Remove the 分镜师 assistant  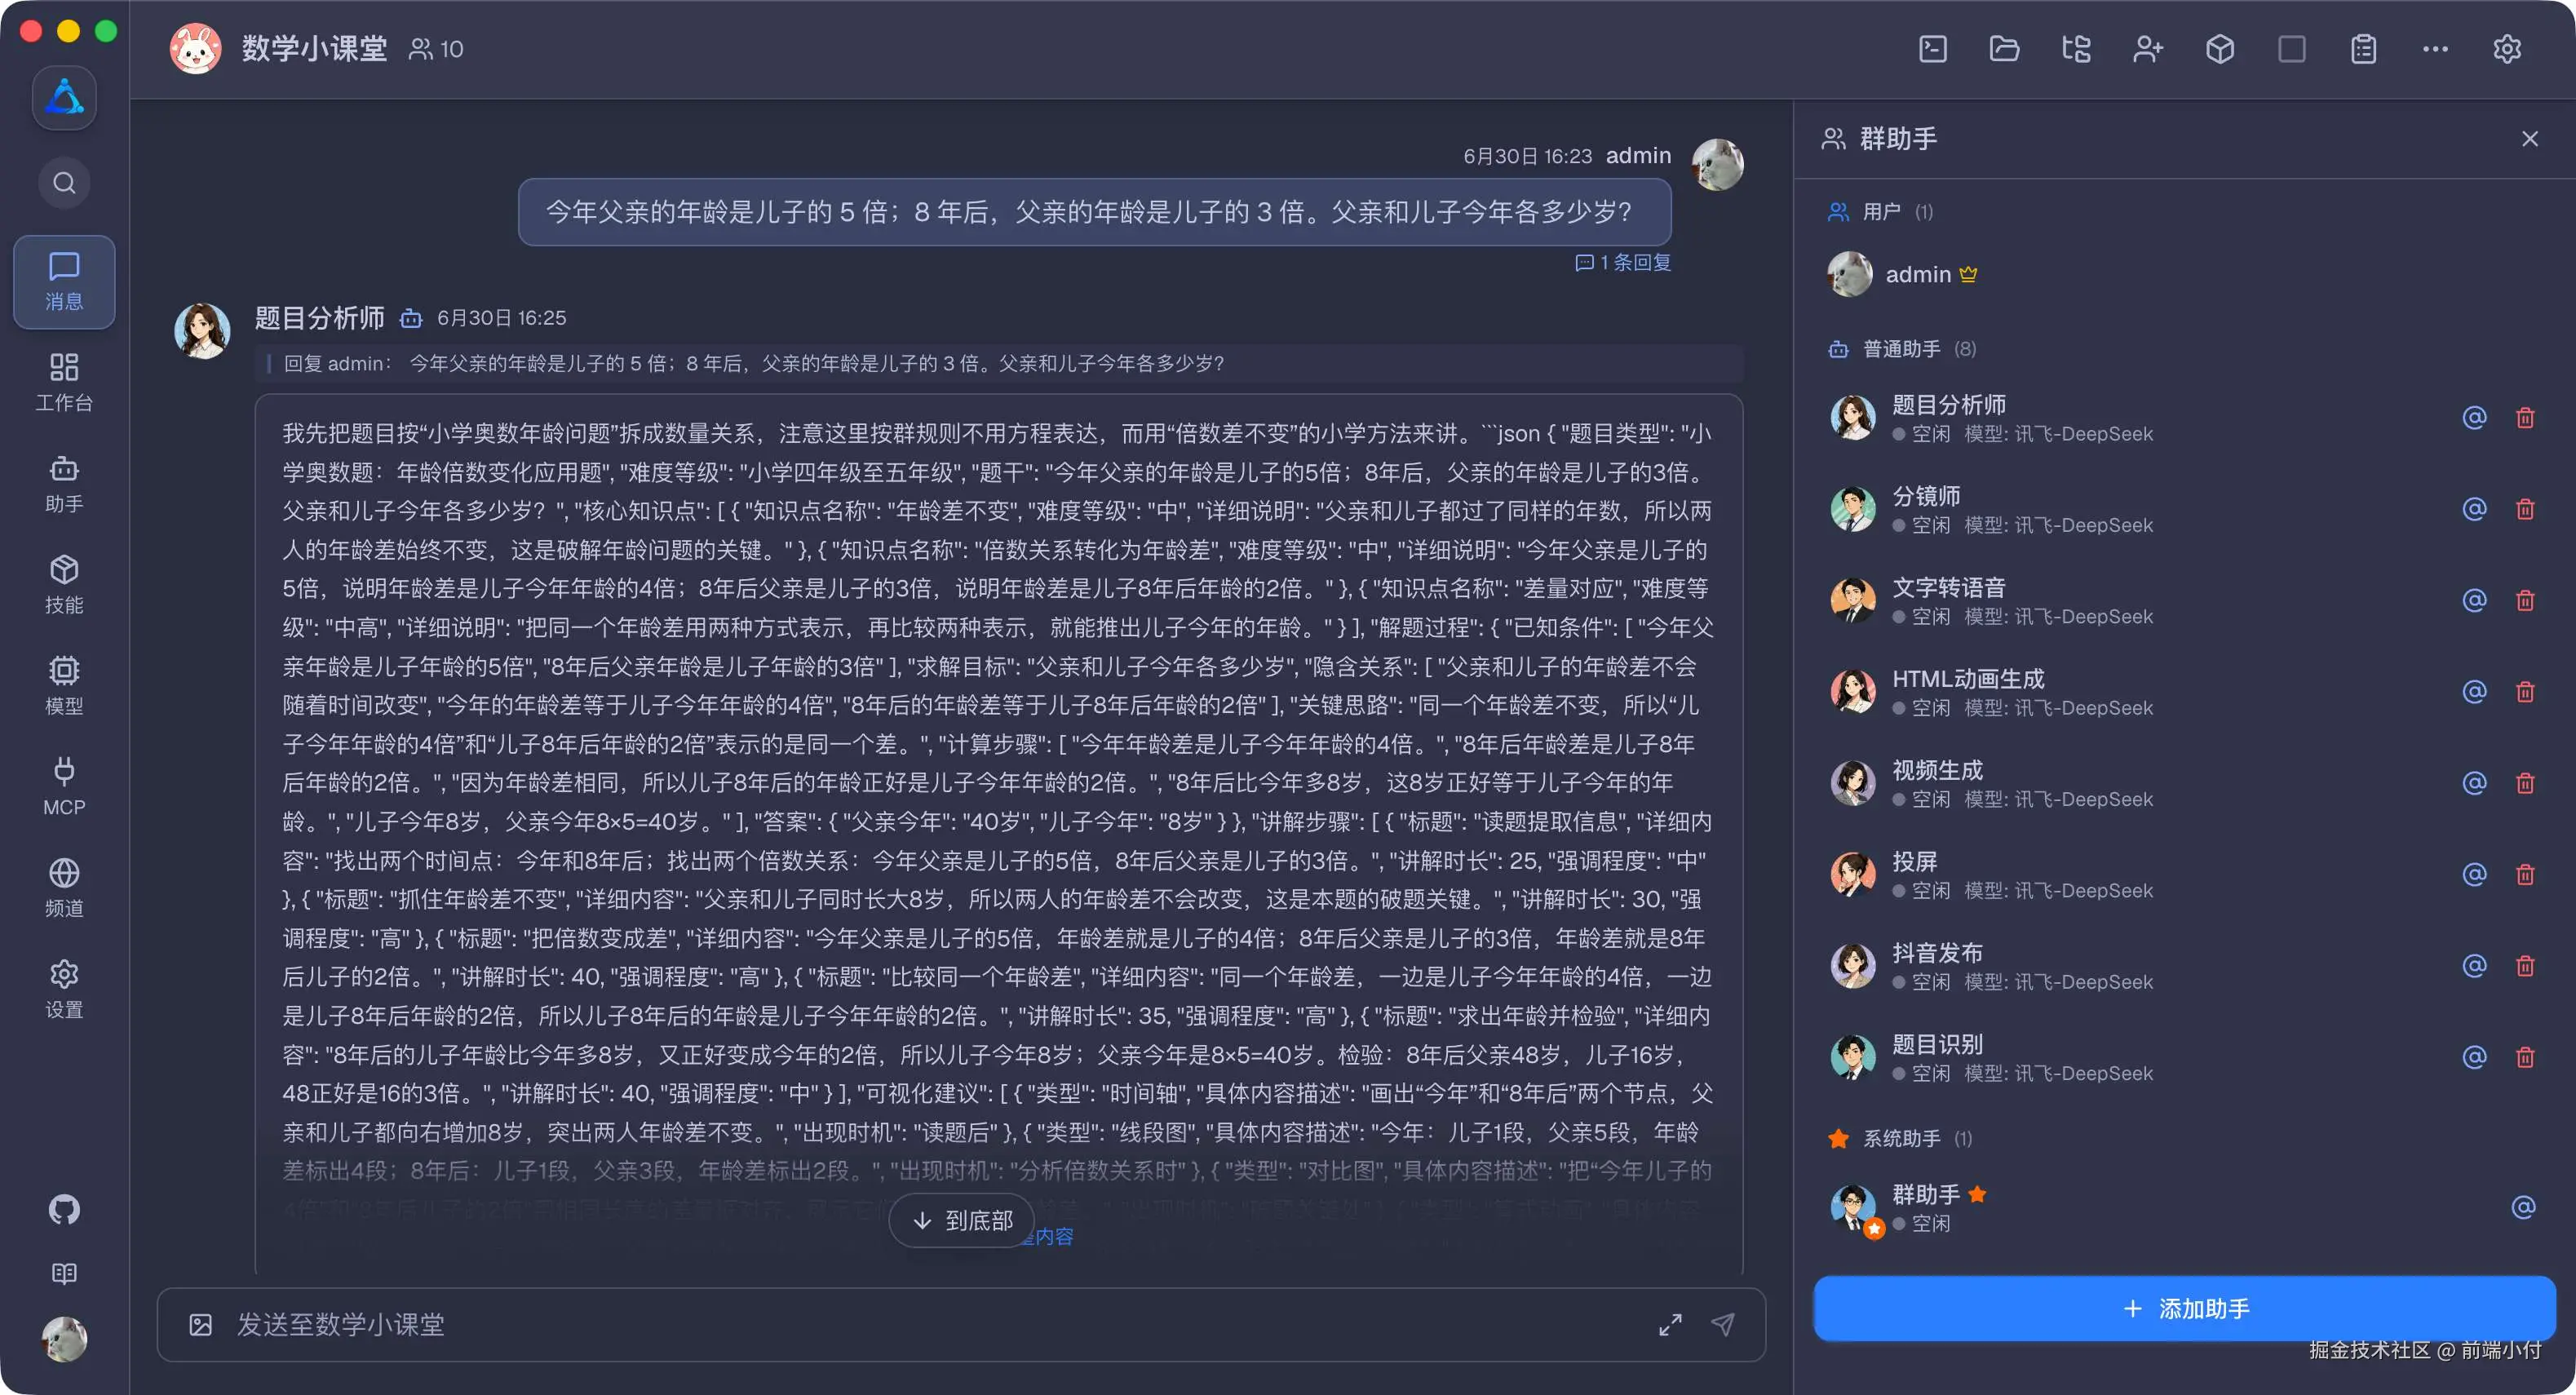coord(2525,509)
